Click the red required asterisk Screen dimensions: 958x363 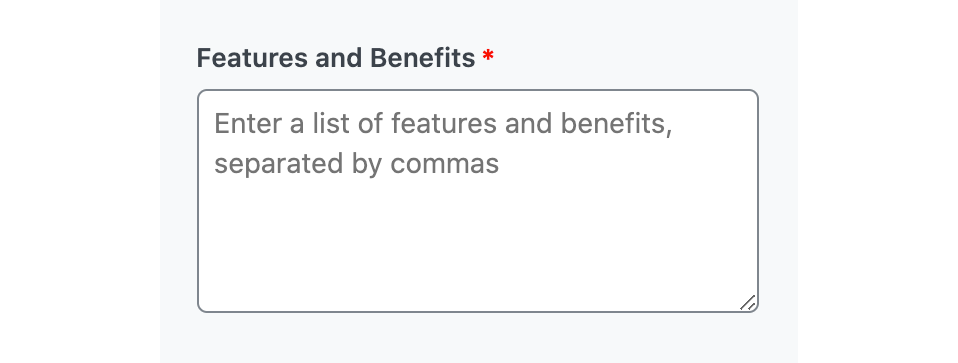[x=488, y=57]
